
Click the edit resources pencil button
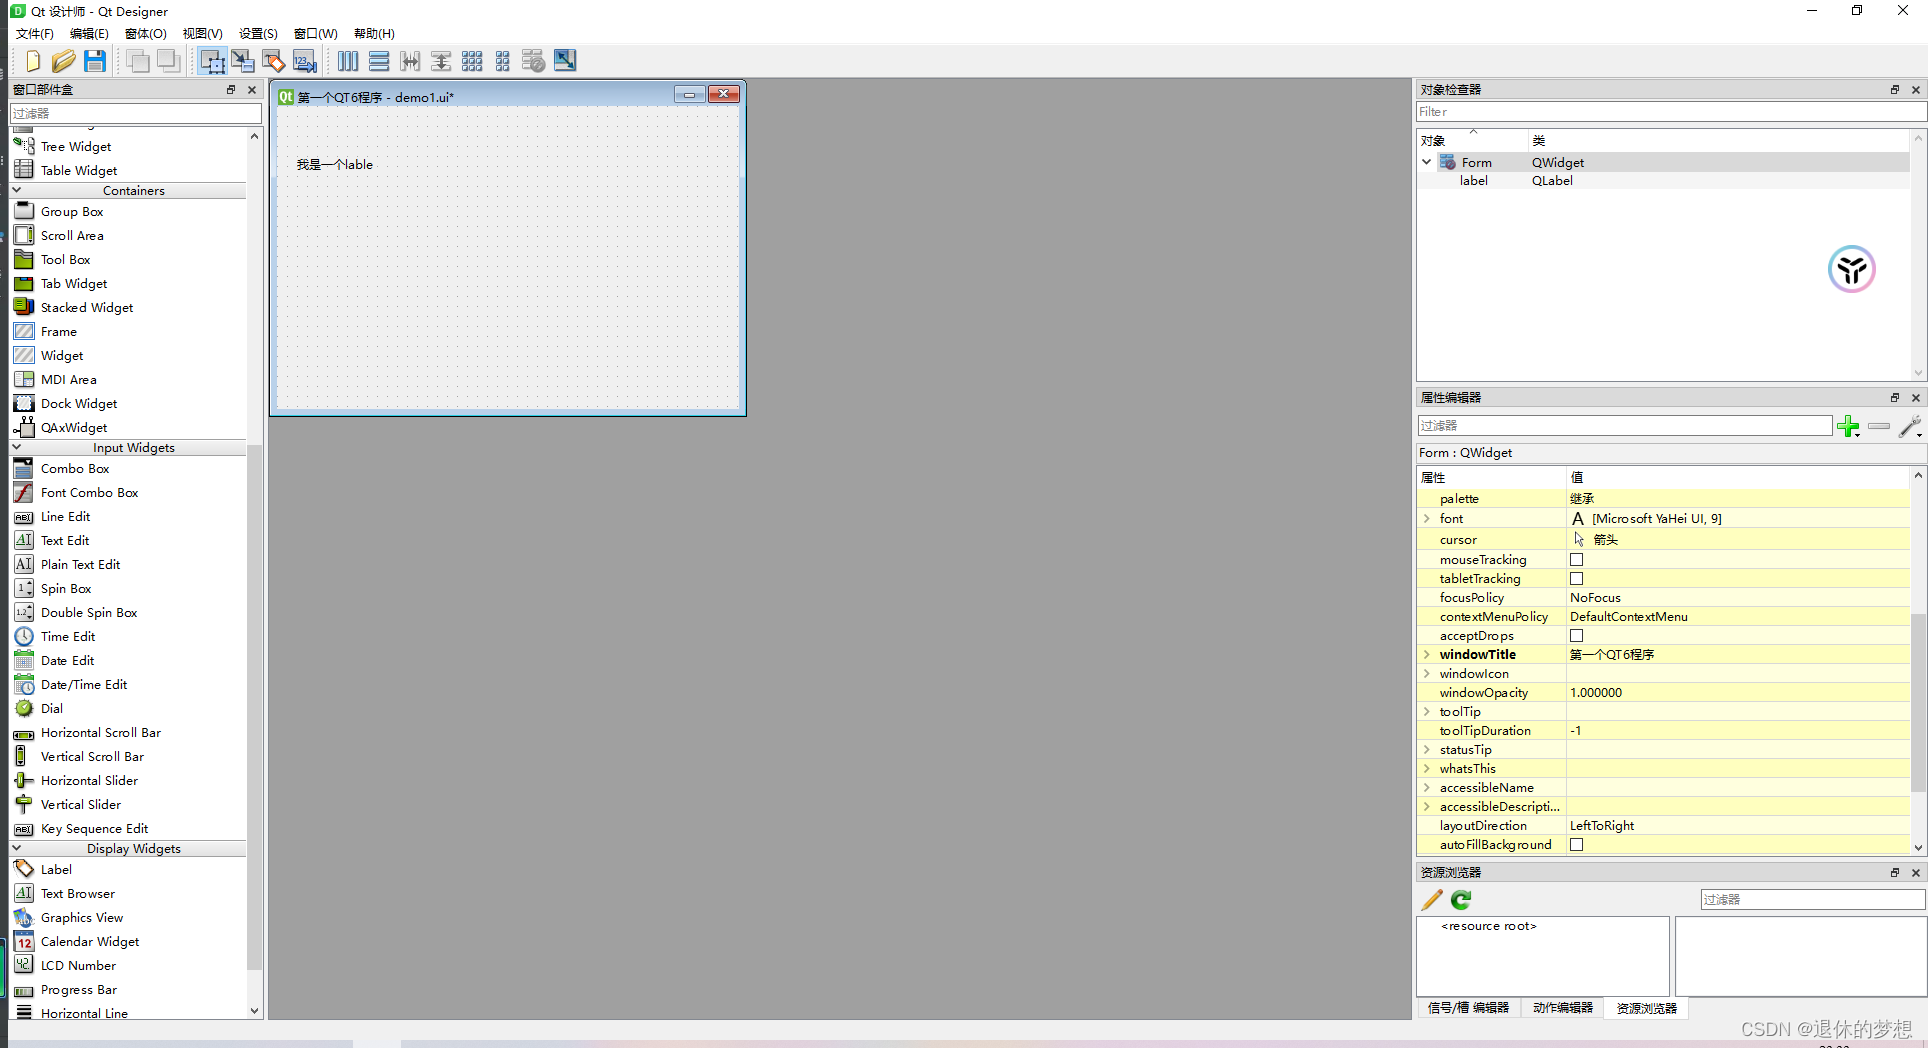click(1431, 899)
